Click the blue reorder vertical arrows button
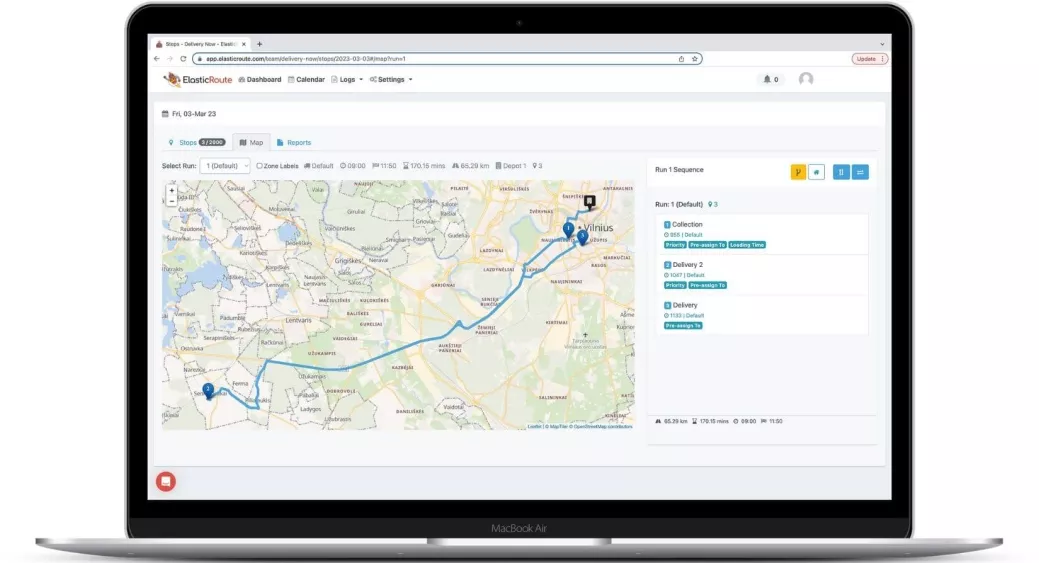Screen dimensions: 1039x563 [x=841, y=172]
